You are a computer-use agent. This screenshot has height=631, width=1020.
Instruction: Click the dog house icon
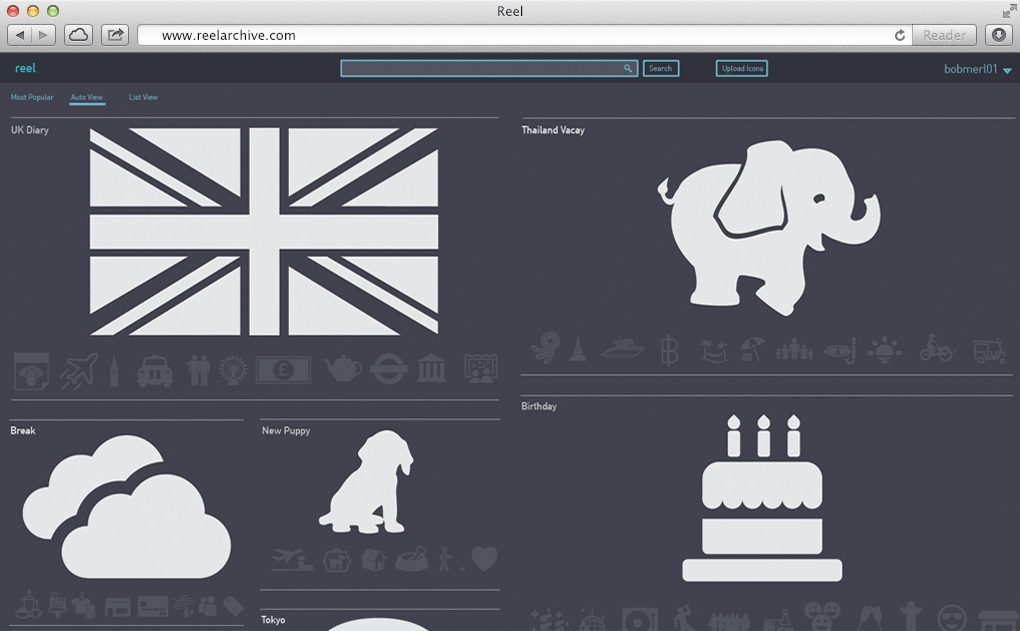pyautogui.click(x=373, y=560)
